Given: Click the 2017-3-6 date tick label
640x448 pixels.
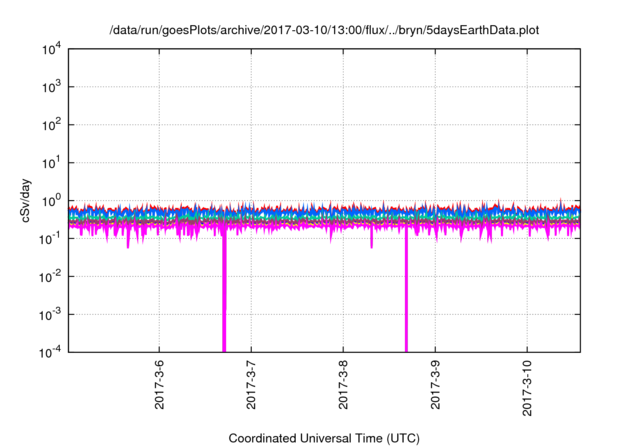Looking at the screenshot, I should [x=159, y=384].
